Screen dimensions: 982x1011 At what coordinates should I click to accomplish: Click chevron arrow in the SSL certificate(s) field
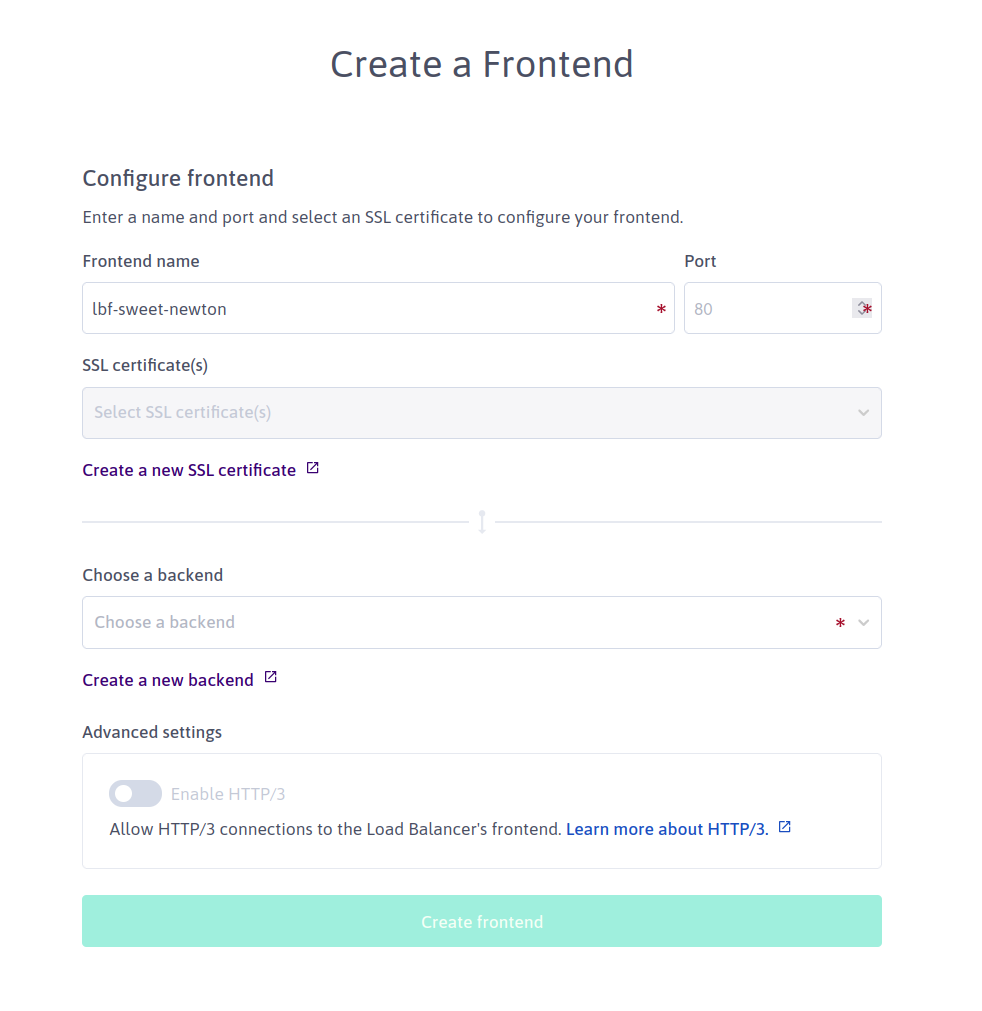tap(864, 413)
